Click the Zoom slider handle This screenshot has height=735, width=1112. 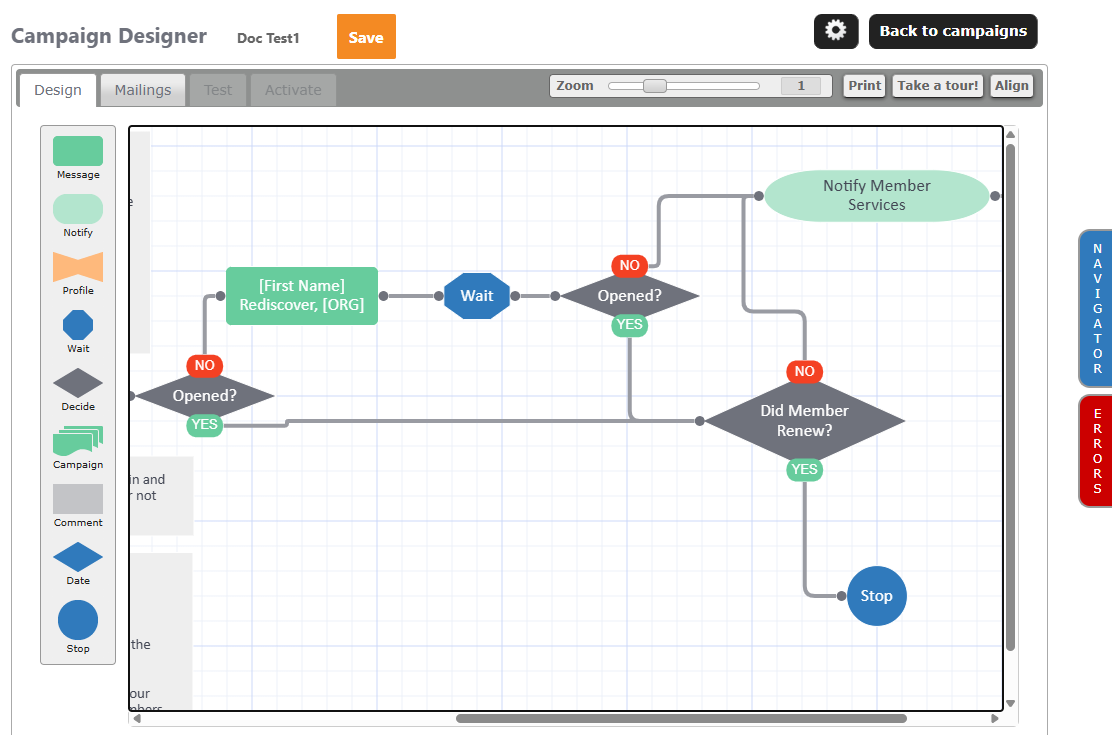pos(655,86)
